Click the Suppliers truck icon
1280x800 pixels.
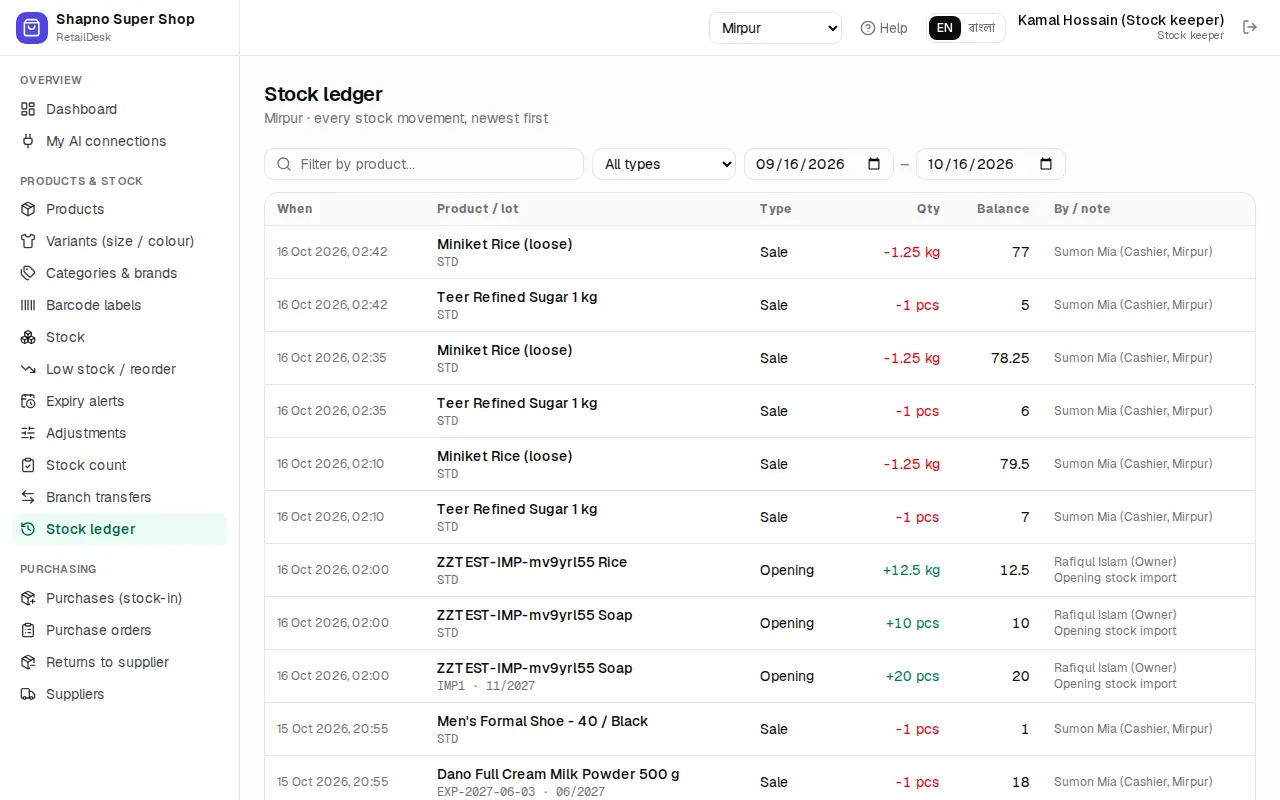[28, 694]
